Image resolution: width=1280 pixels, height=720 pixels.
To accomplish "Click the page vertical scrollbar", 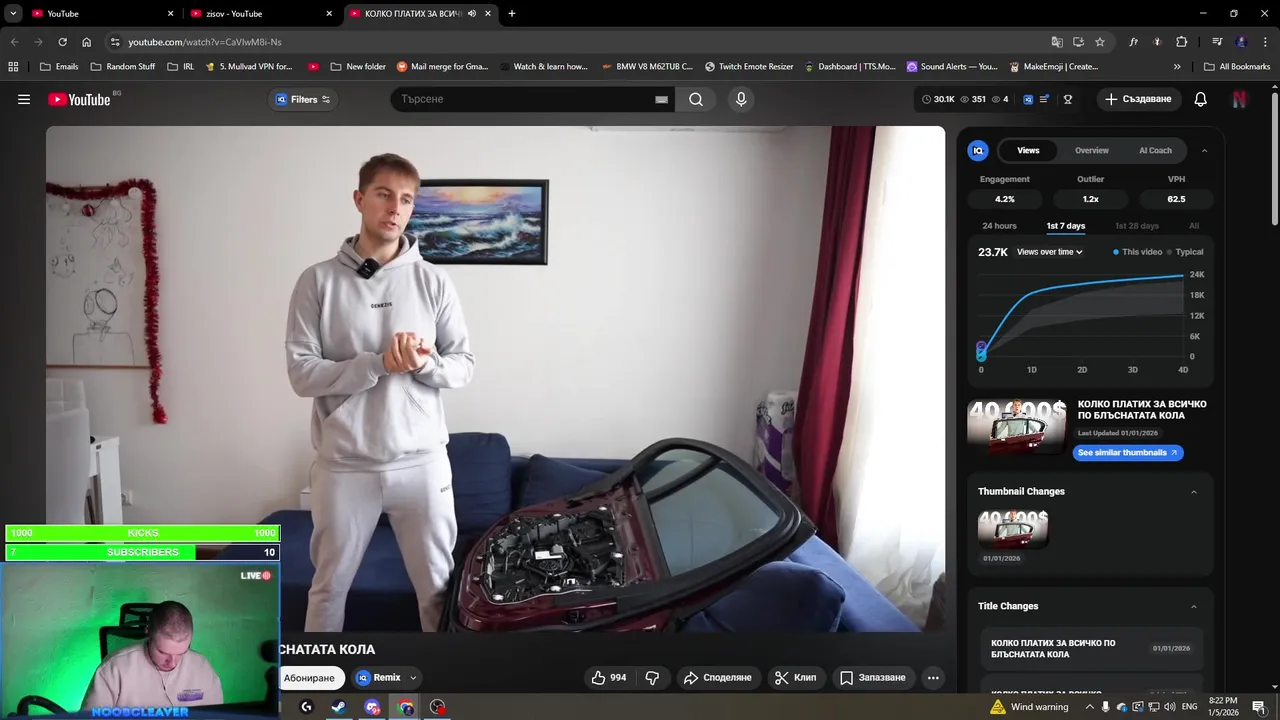I will pyautogui.click(x=1274, y=160).
